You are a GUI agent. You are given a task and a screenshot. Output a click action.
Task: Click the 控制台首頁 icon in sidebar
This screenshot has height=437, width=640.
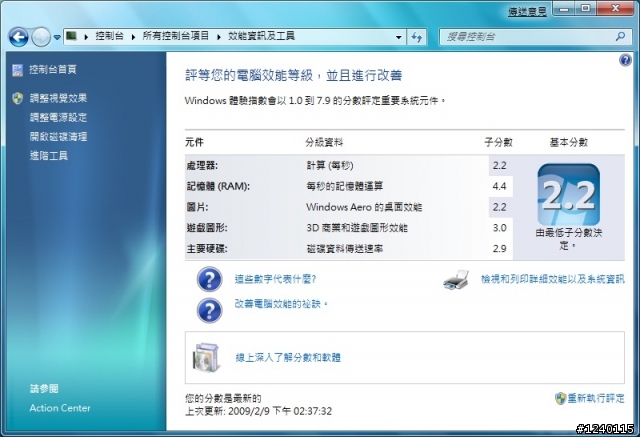18,70
